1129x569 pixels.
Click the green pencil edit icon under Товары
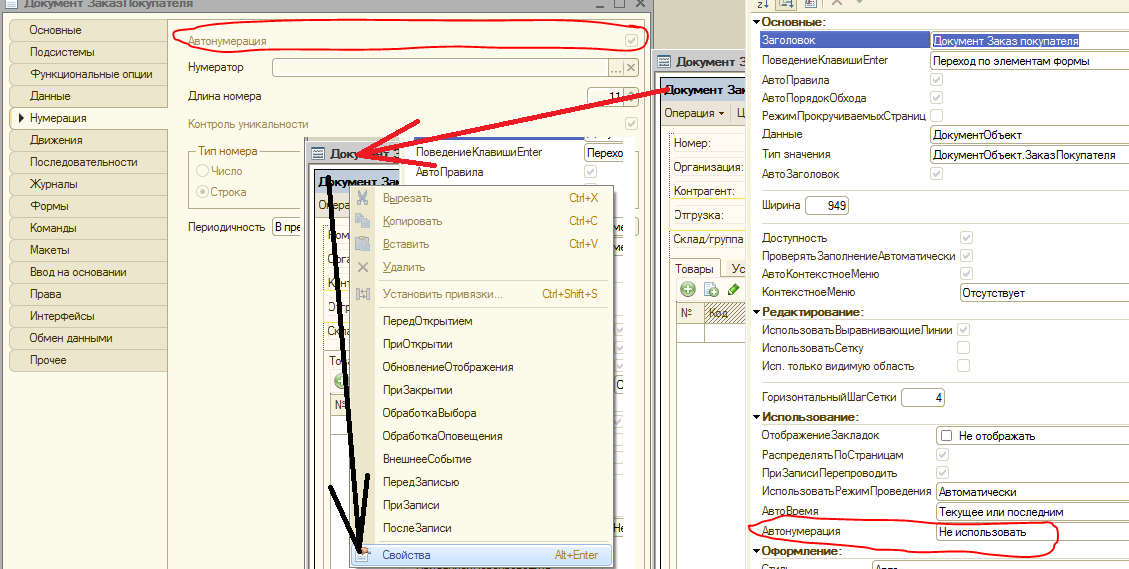click(734, 290)
